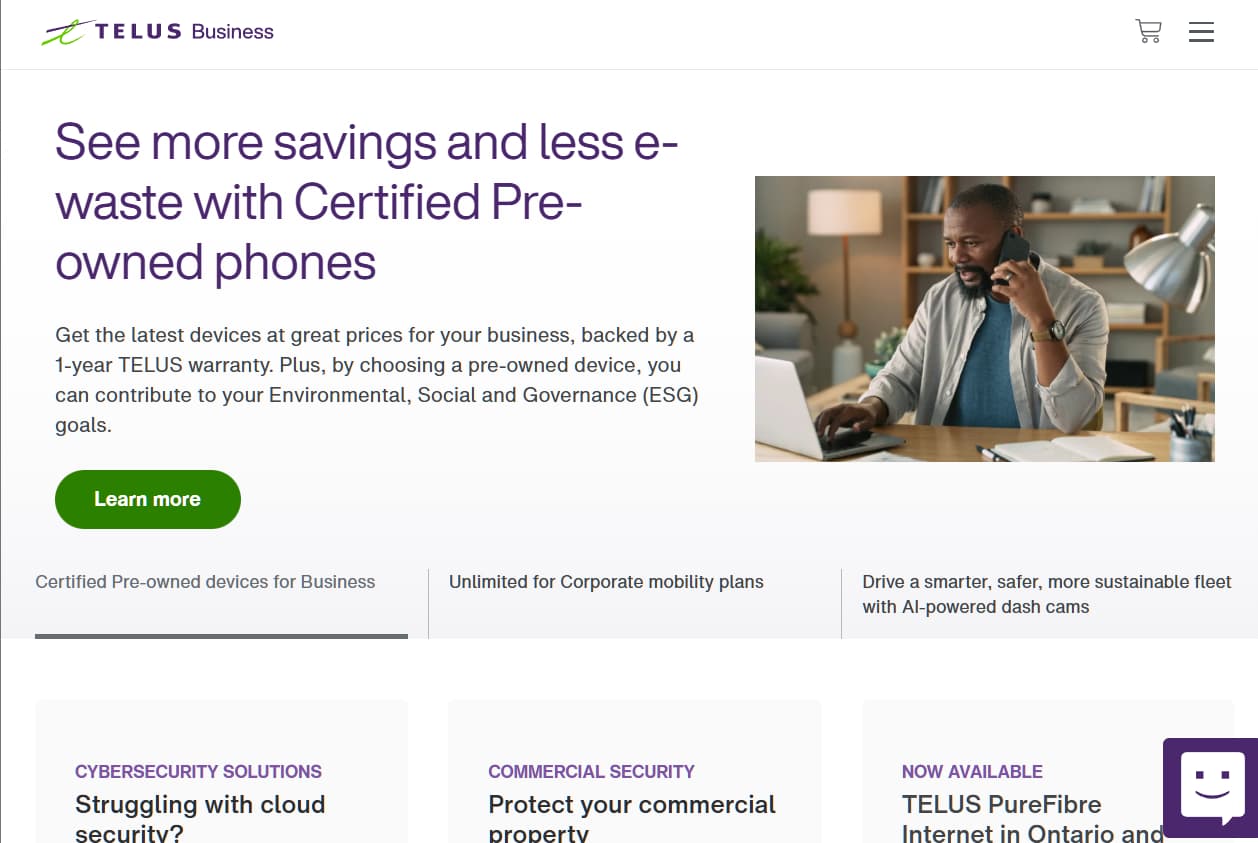Viewport: 1258px width, 843px height.
Task: Click the Cybersecurity Solutions category label
Action: click(x=198, y=772)
